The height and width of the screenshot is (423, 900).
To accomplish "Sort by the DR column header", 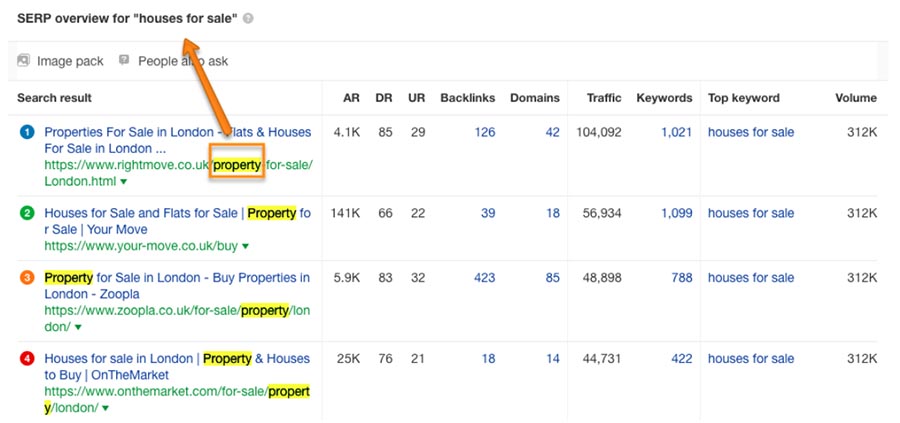I will click(384, 98).
